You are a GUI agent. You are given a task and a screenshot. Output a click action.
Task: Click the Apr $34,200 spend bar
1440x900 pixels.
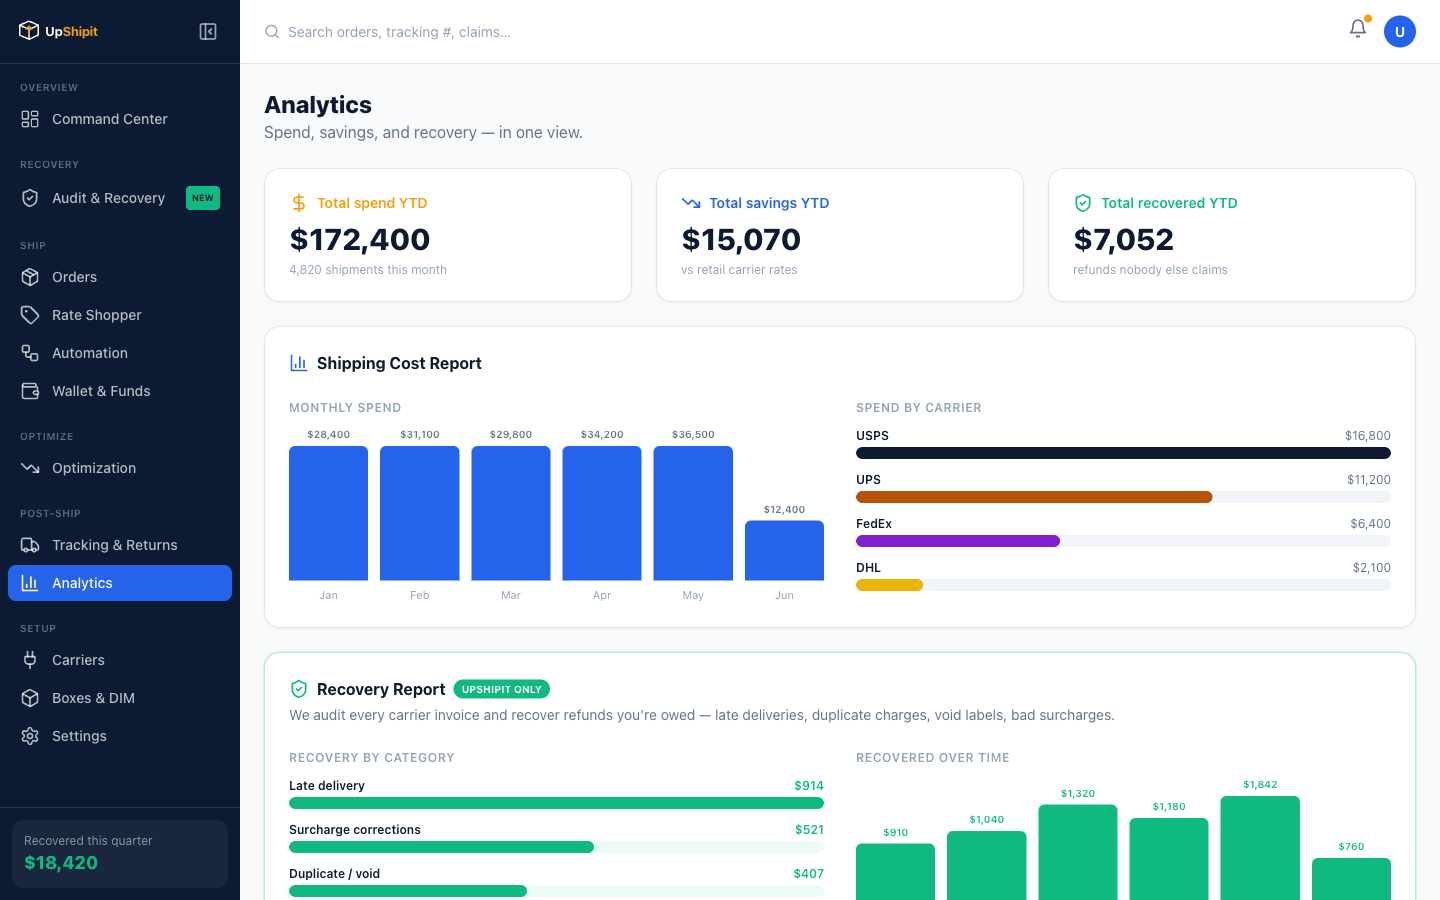(x=602, y=513)
